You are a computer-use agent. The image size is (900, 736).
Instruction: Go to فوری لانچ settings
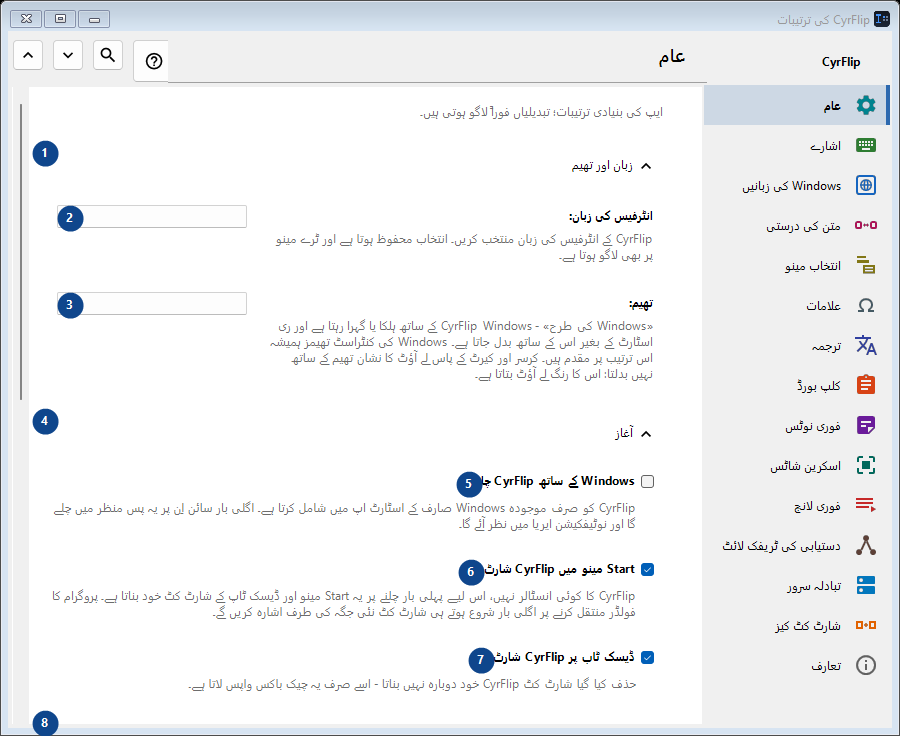[797, 505]
